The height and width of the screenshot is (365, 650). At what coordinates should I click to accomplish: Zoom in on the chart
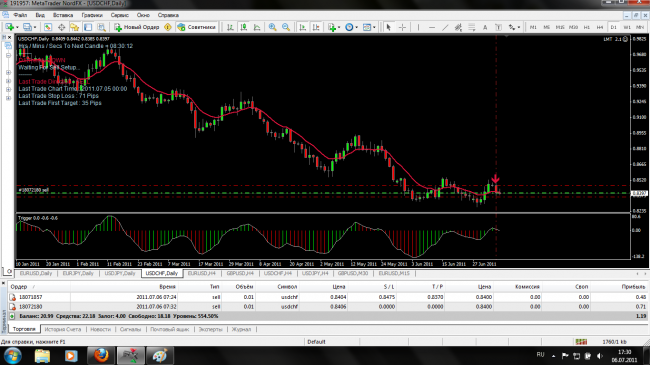click(x=272, y=27)
